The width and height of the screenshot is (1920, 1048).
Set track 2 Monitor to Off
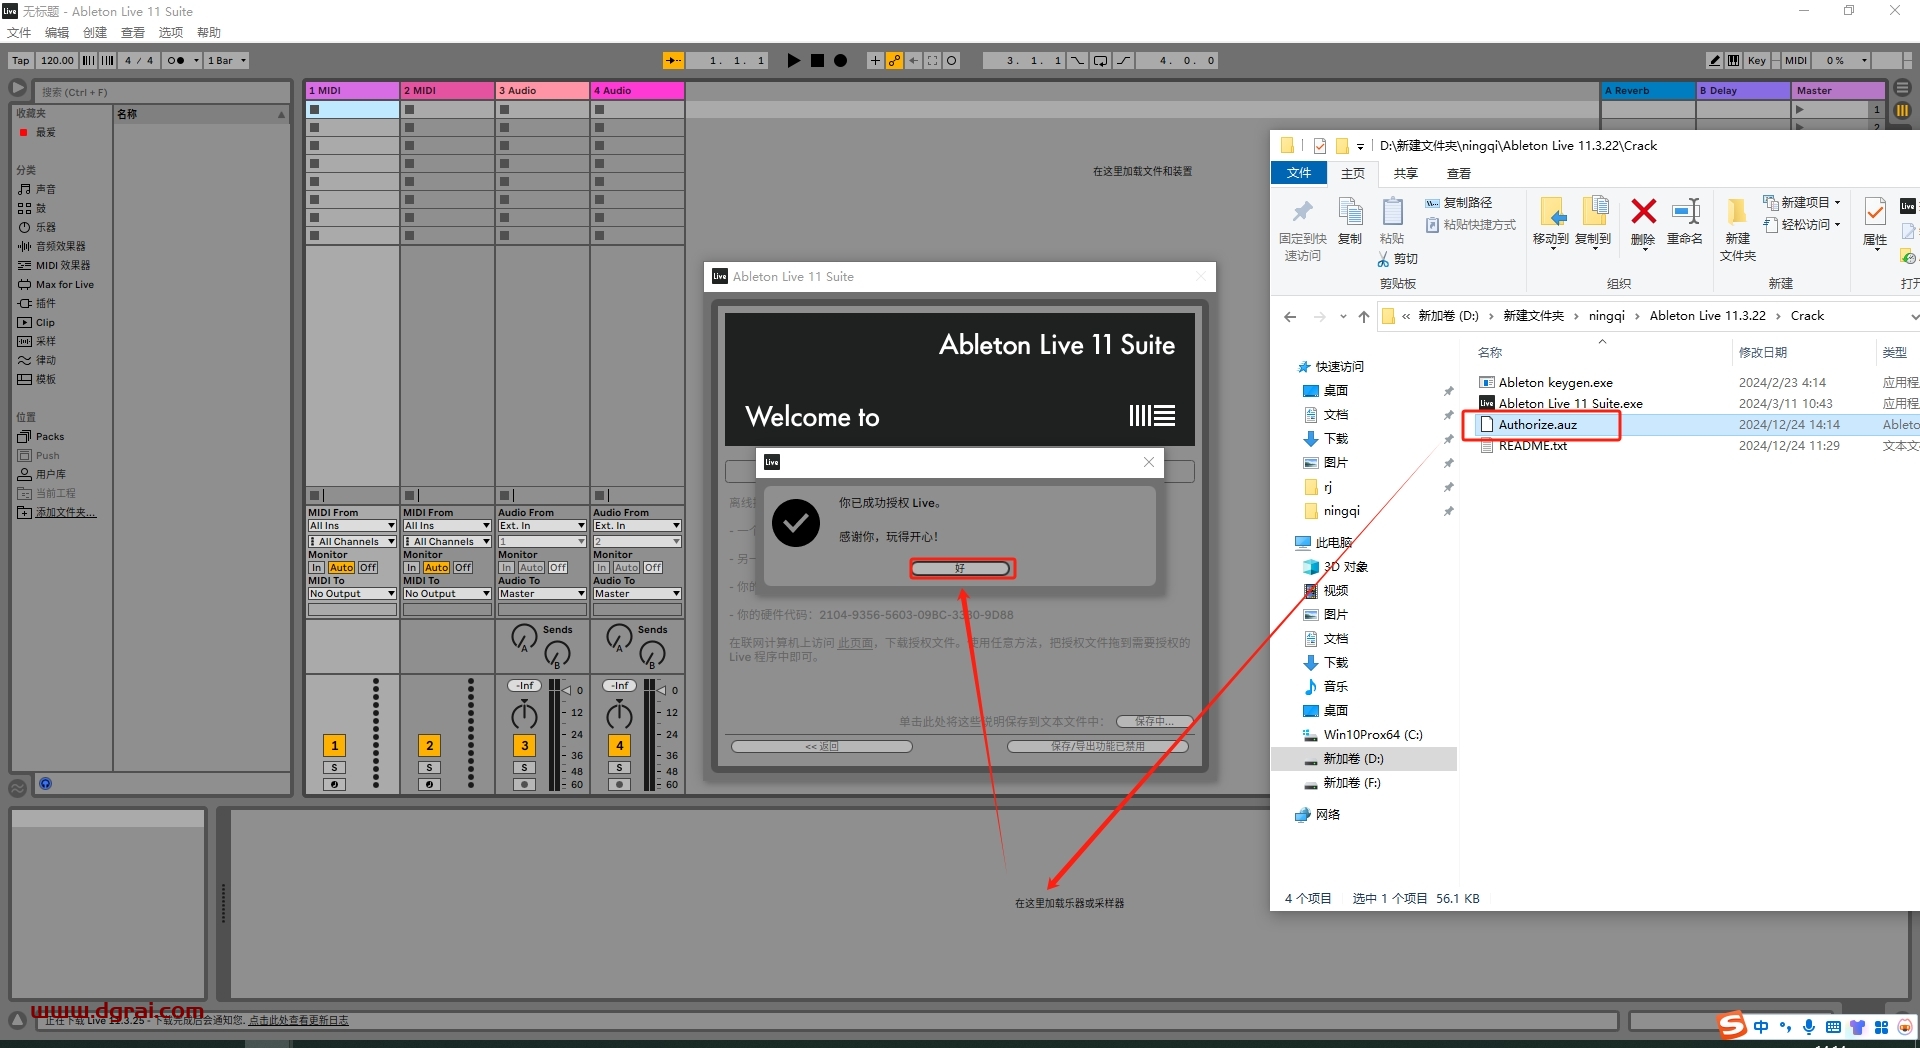pos(463,567)
